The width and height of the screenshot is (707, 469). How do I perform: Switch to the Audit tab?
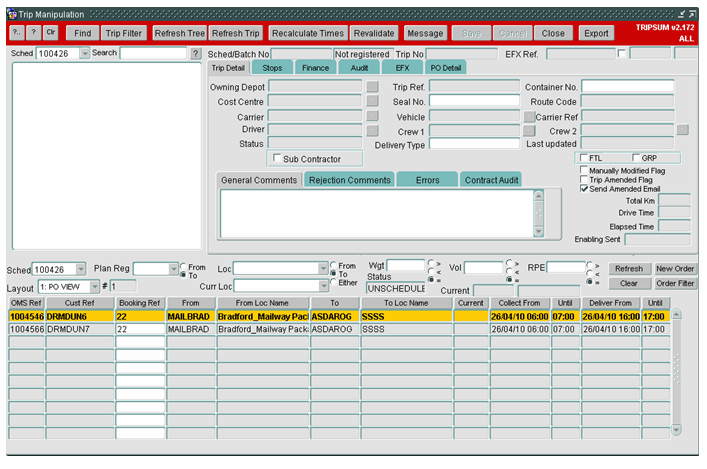click(359, 68)
